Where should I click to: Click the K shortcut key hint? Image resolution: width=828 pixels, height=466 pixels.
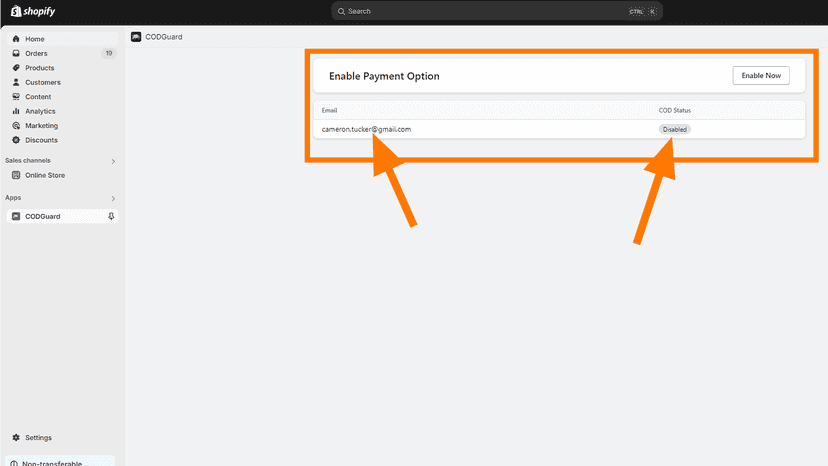point(653,12)
